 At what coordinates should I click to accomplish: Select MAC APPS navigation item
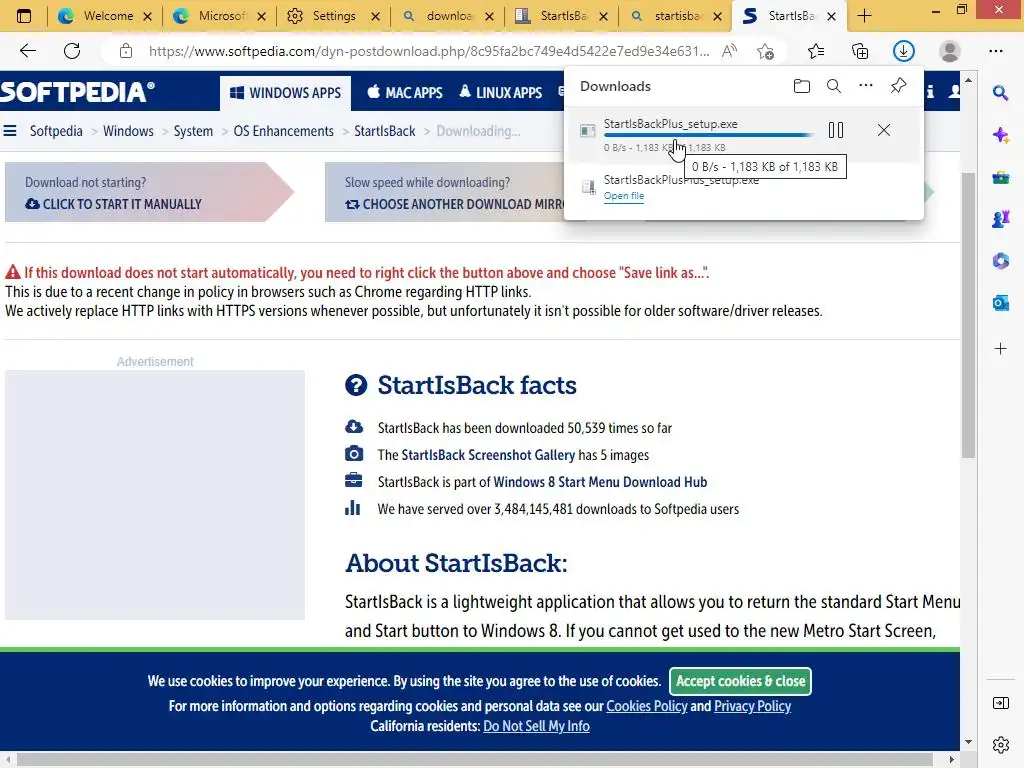pyautogui.click(x=405, y=93)
